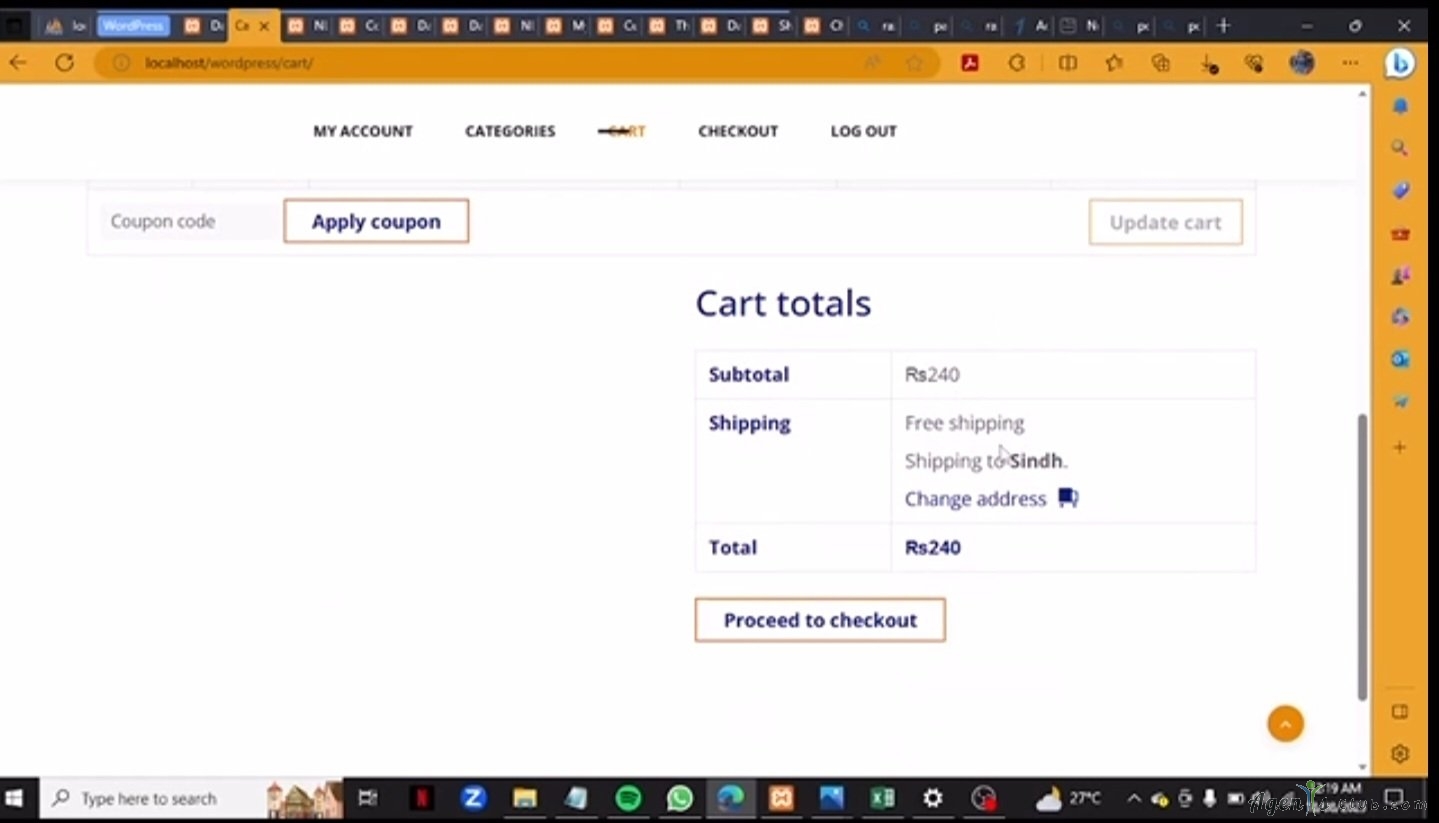Launch WhatsApp from the taskbar
The width and height of the screenshot is (1439, 823).
[x=680, y=798]
